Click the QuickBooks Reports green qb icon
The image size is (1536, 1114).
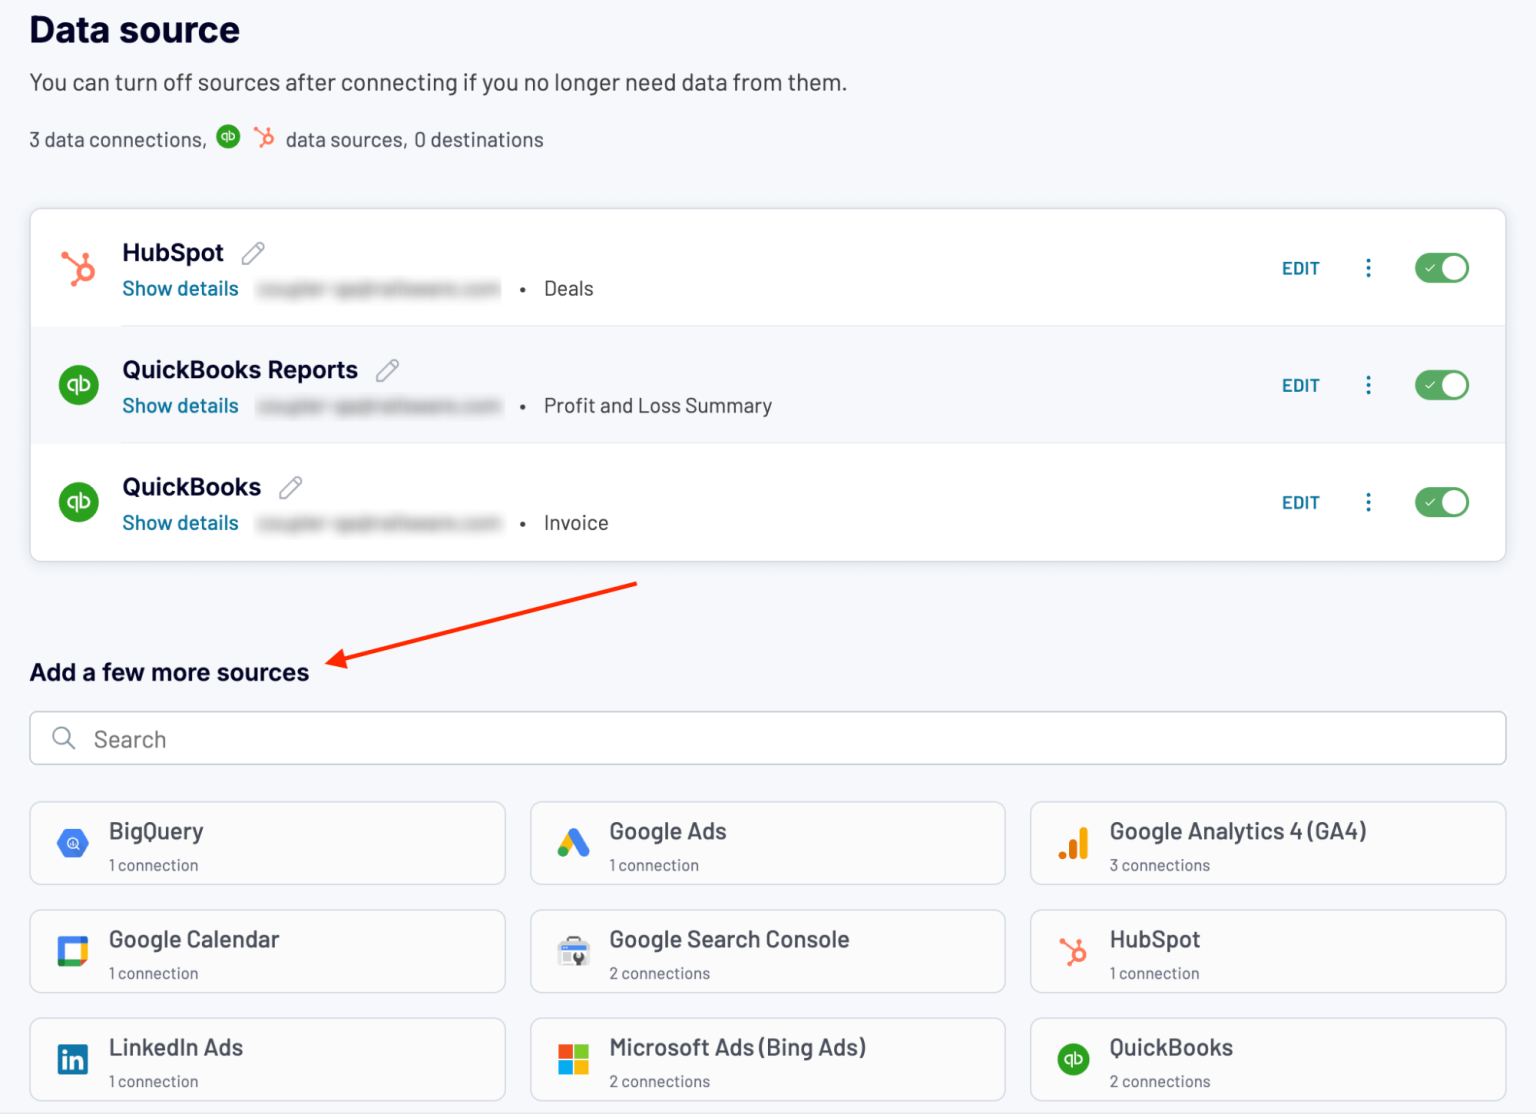(x=78, y=385)
